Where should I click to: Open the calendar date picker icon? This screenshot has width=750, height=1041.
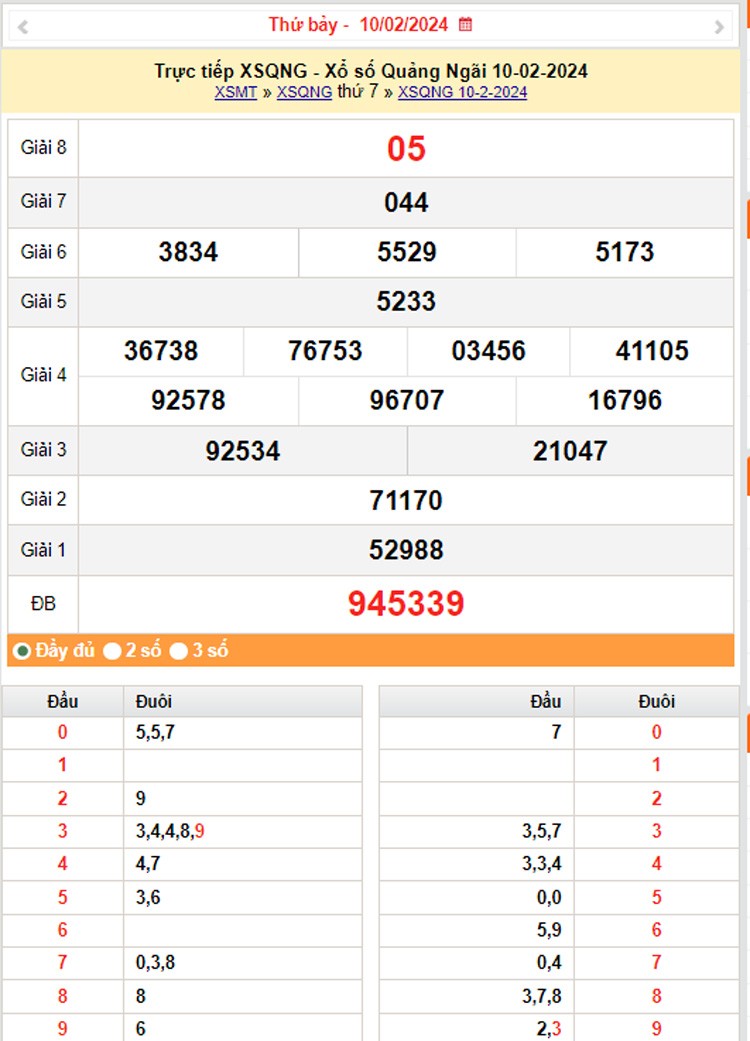[x=465, y=24]
